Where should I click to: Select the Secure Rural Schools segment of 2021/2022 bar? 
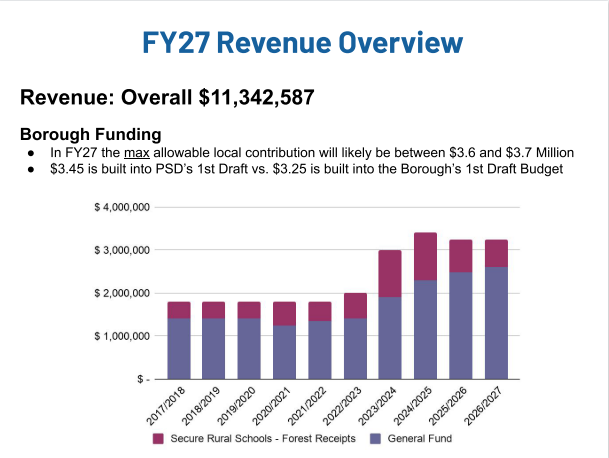pyautogui.click(x=319, y=311)
